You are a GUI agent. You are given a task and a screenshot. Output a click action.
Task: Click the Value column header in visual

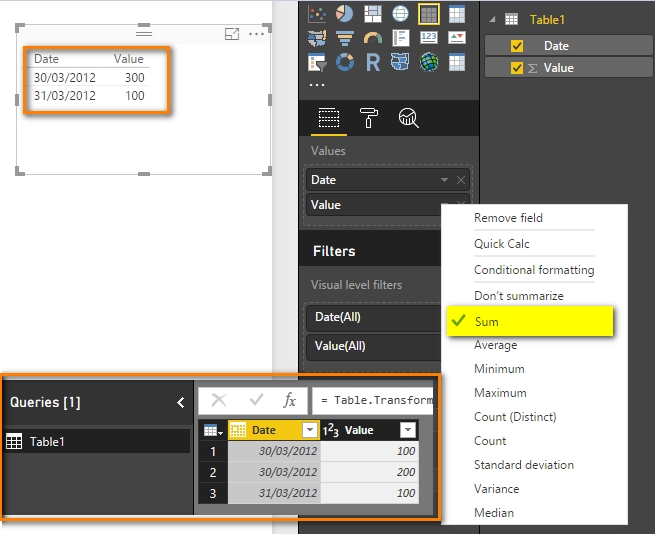[128, 59]
